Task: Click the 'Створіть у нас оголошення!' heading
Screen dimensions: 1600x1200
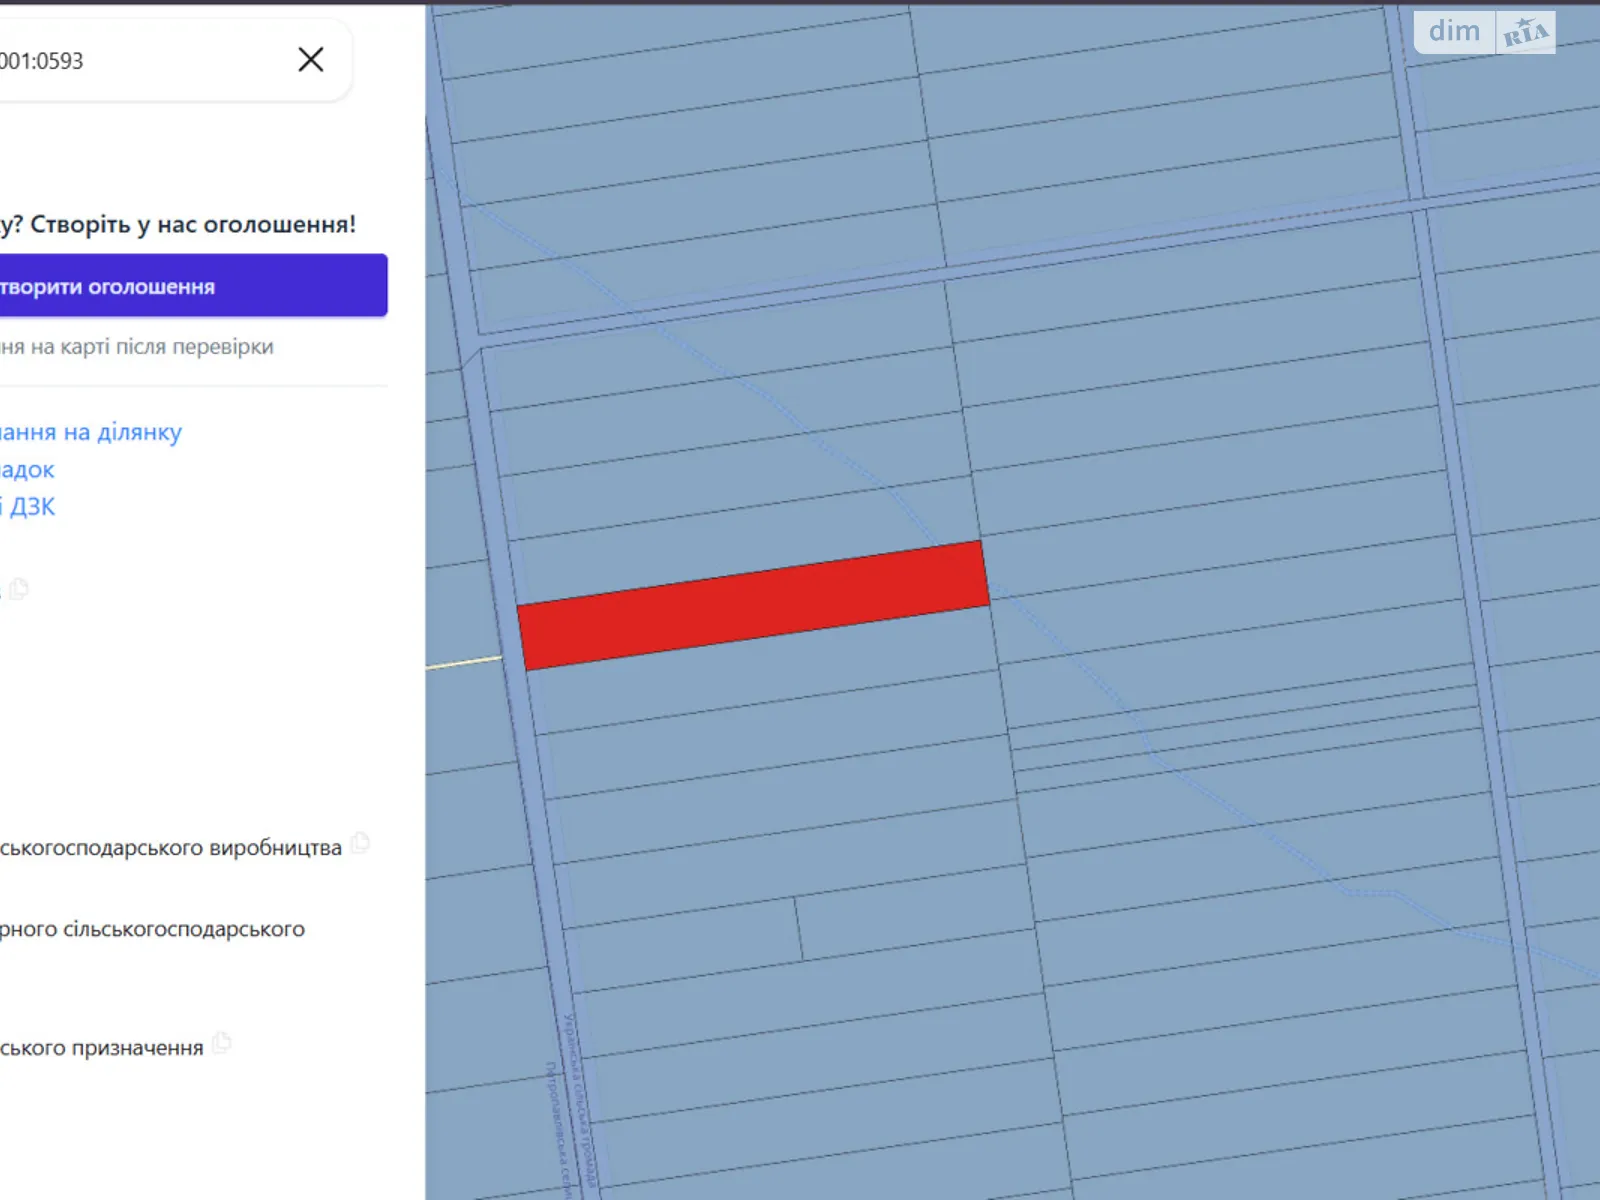Action: pyautogui.click(x=180, y=224)
